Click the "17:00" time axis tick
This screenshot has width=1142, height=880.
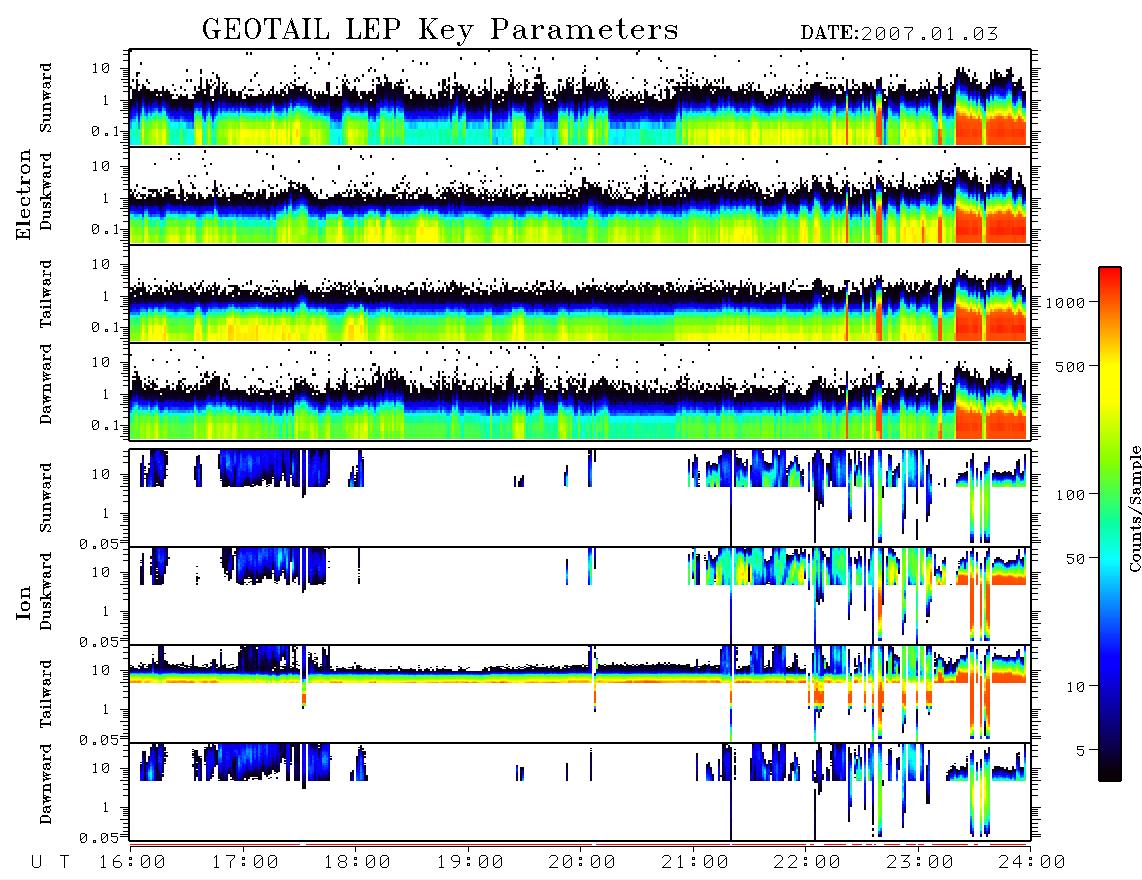coord(245,863)
